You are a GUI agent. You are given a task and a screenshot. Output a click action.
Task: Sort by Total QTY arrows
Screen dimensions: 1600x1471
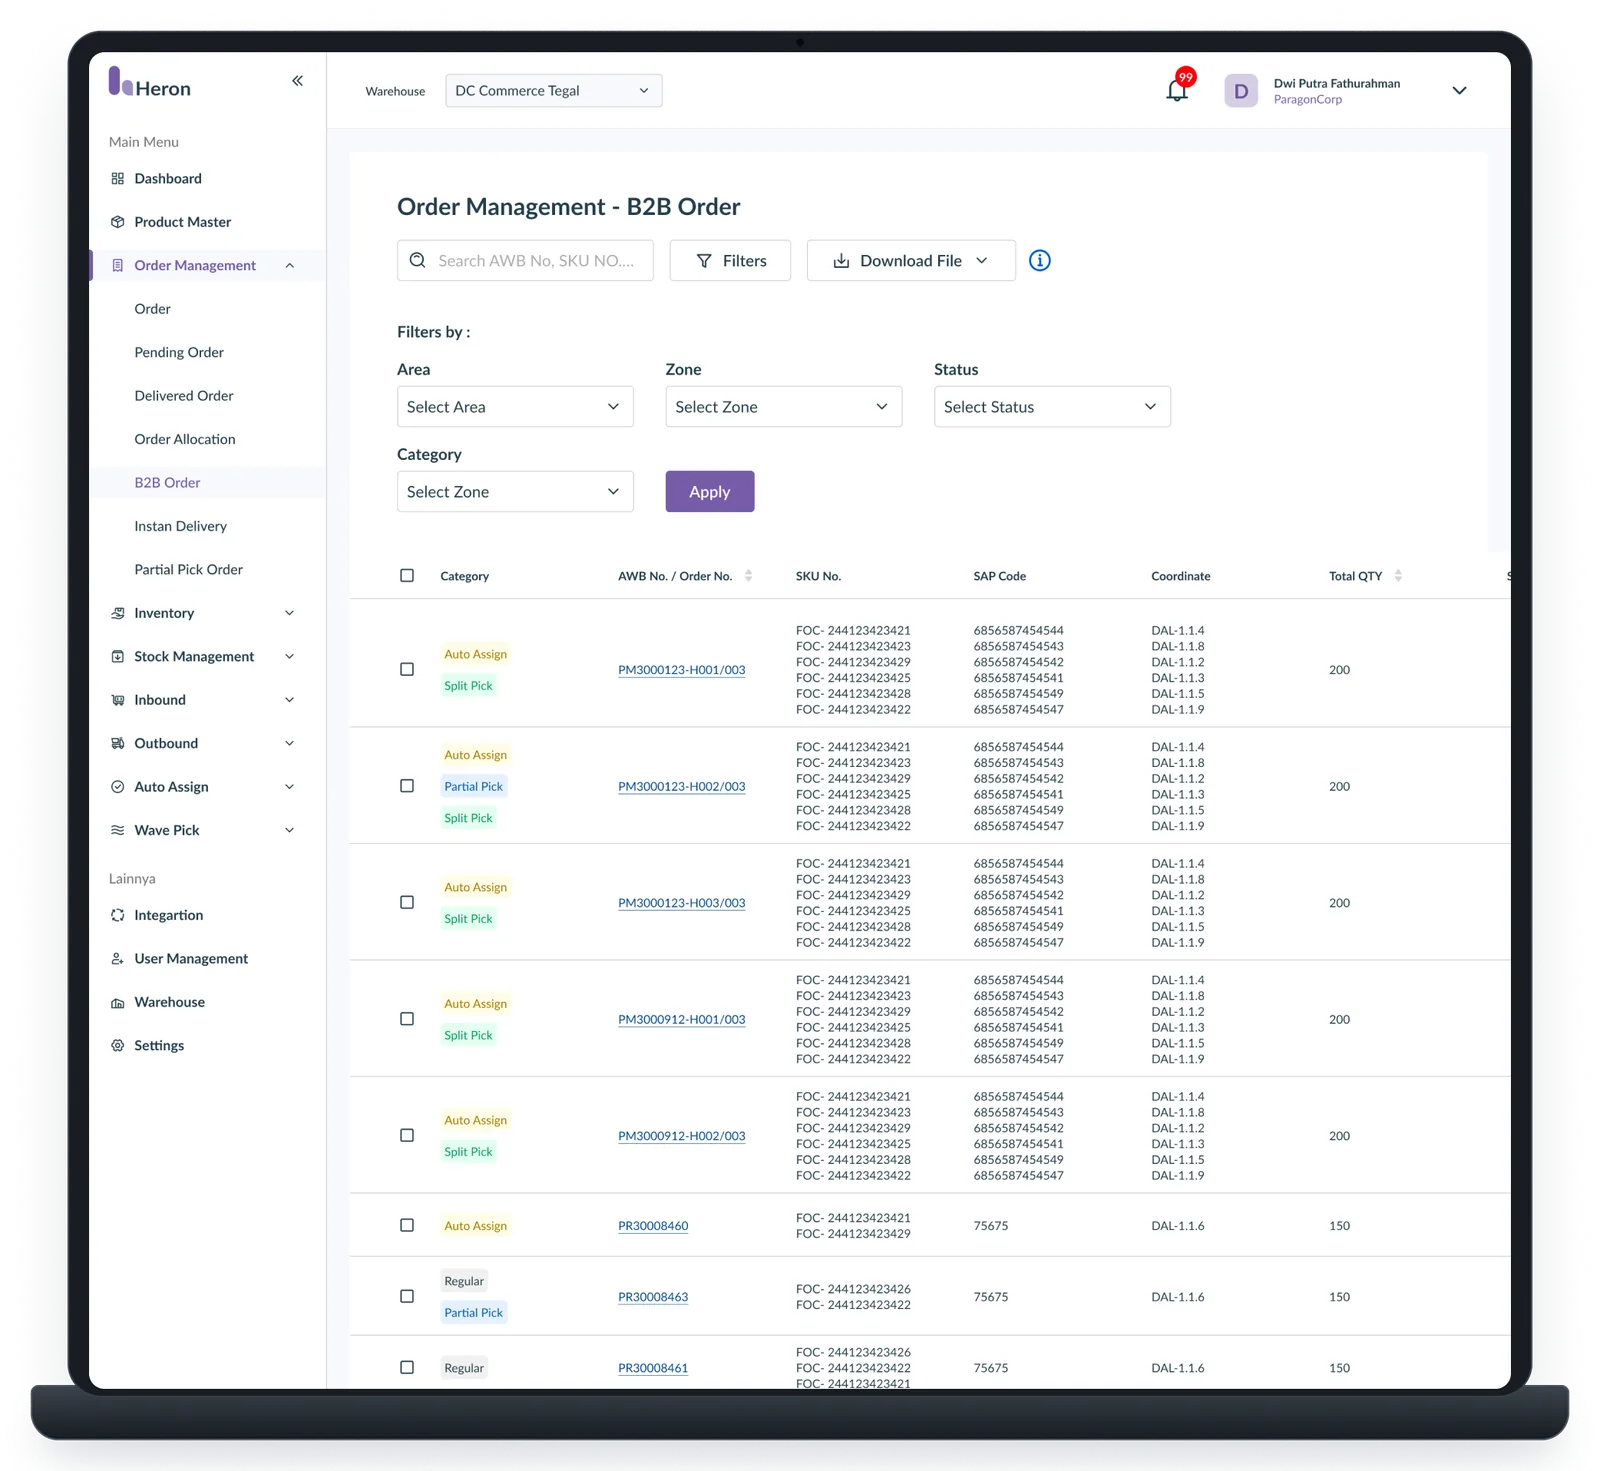pos(1398,576)
